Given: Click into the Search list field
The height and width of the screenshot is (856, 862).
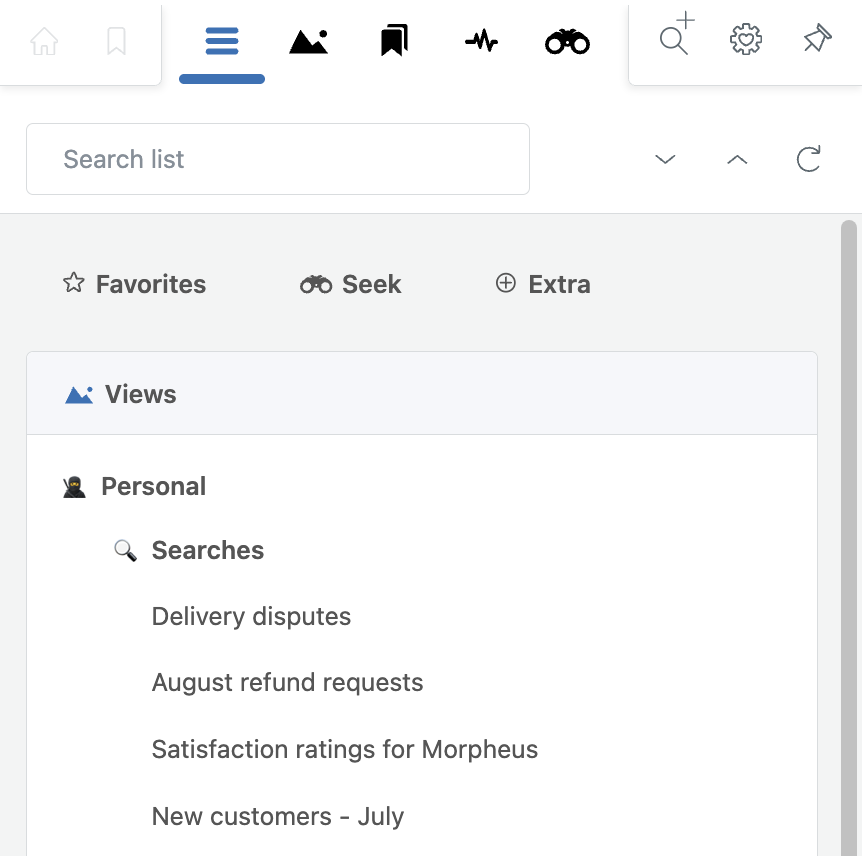Looking at the screenshot, I should tap(278, 159).
